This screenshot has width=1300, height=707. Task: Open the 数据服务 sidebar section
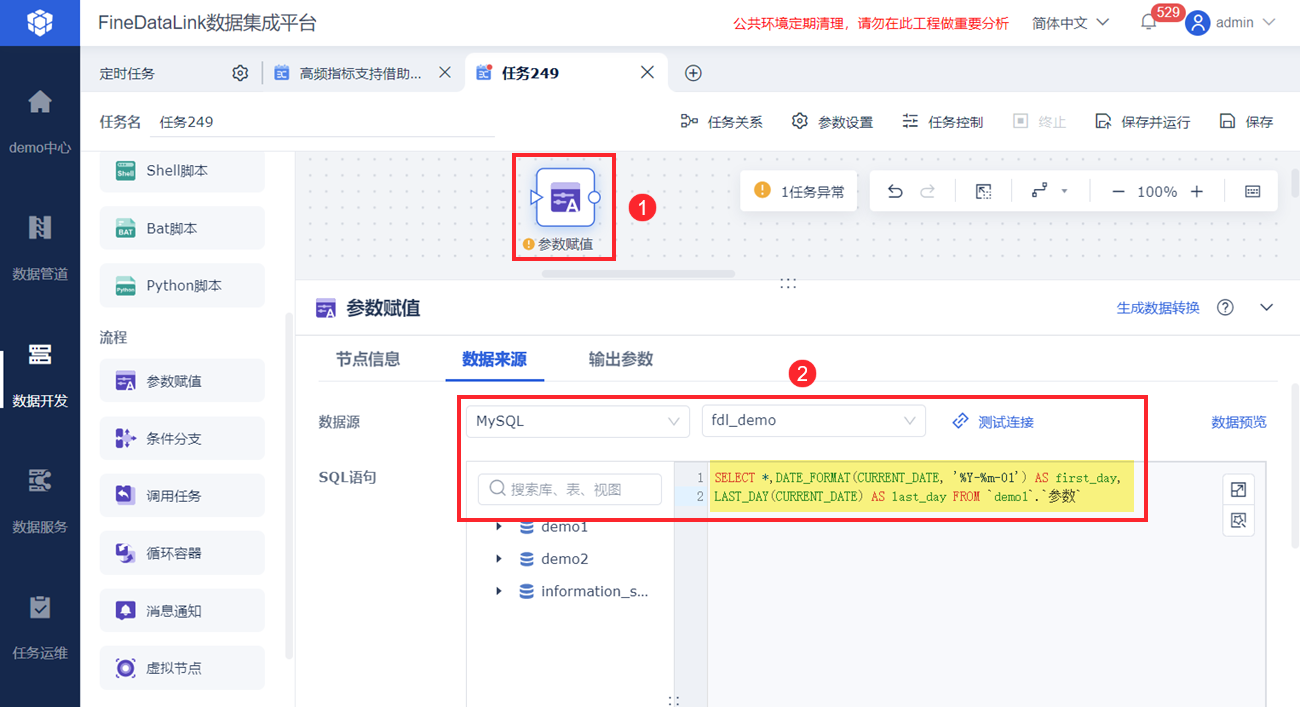point(40,500)
